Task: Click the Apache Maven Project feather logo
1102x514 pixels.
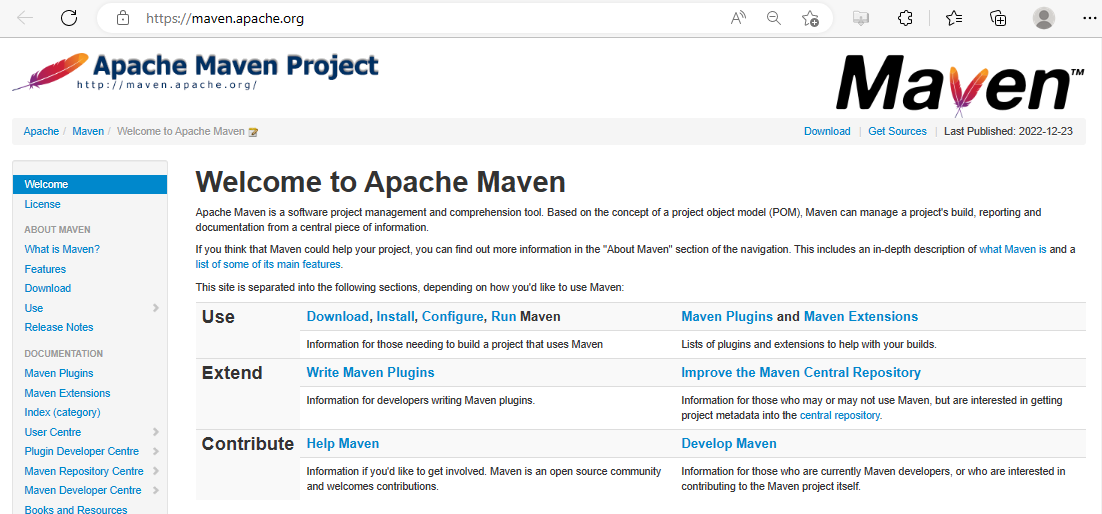Action: (195, 71)
